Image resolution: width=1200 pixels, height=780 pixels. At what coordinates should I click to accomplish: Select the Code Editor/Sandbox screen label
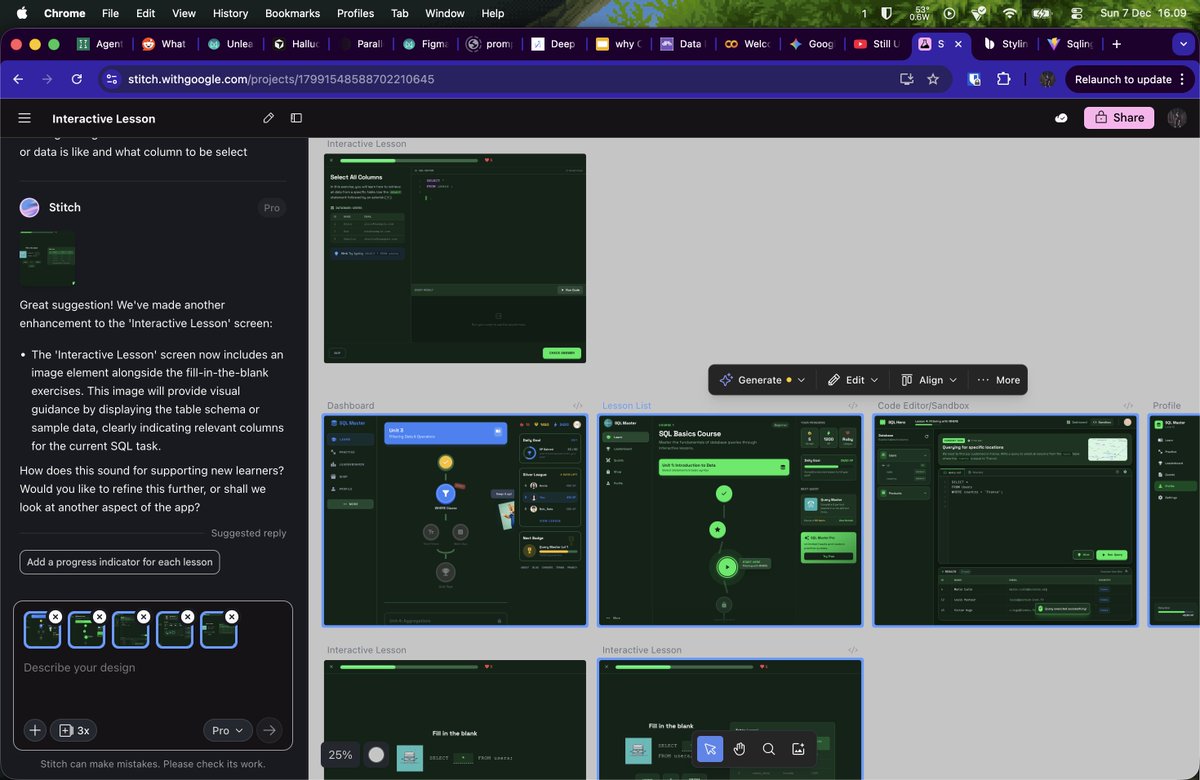[922, 406]
